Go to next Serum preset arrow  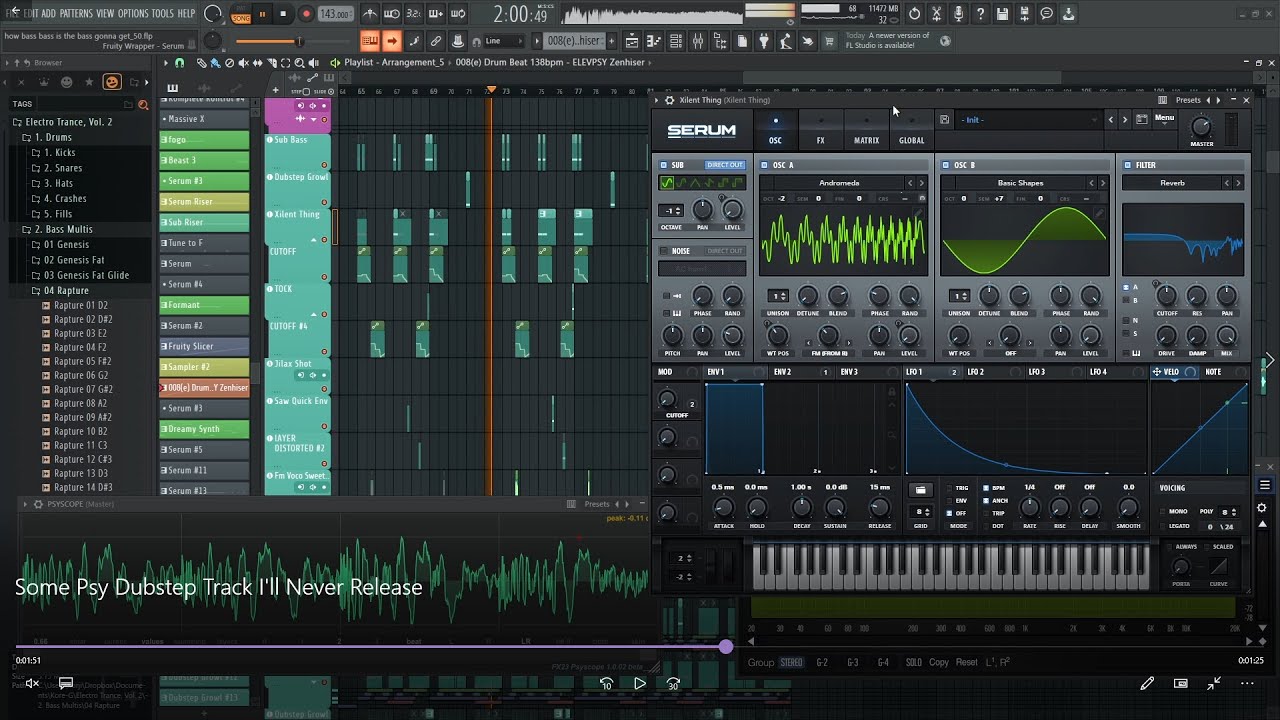[1124, 119]
